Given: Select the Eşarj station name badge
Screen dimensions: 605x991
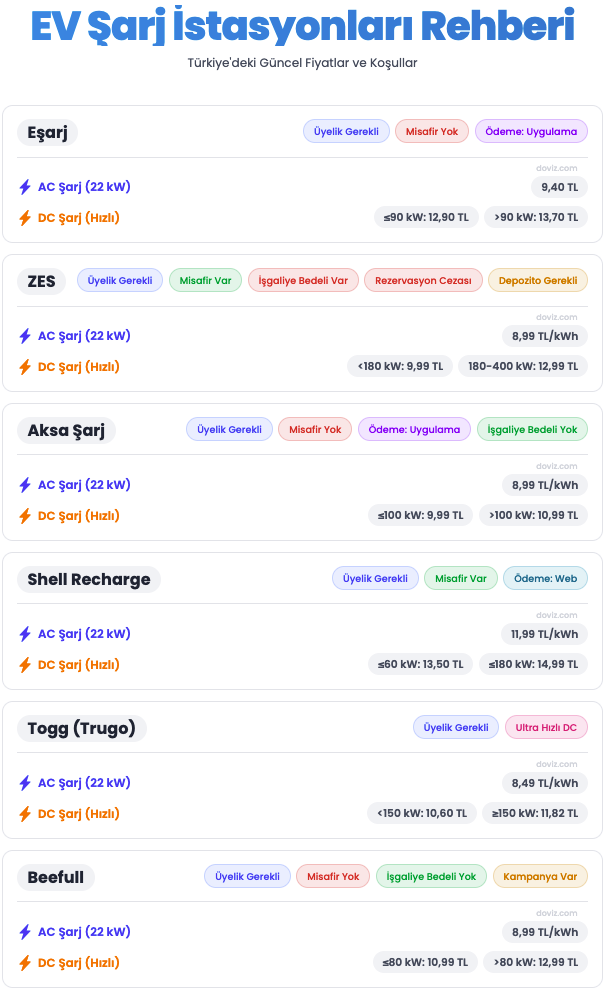Looking at the screenshot, I should tap(47, 132).
